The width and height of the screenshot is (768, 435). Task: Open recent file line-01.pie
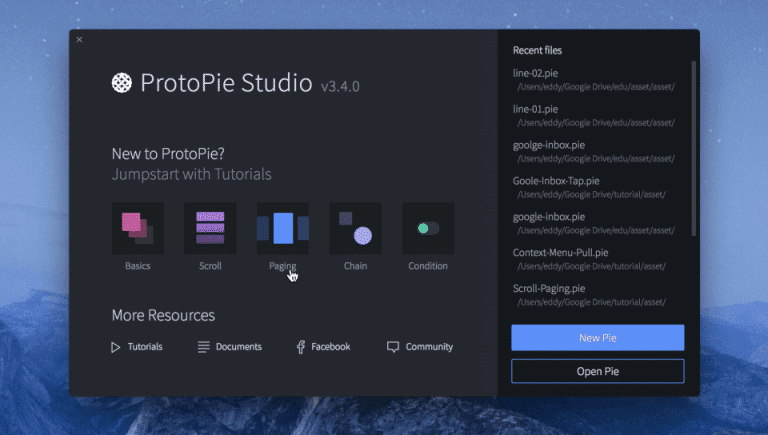coord(594,116)
